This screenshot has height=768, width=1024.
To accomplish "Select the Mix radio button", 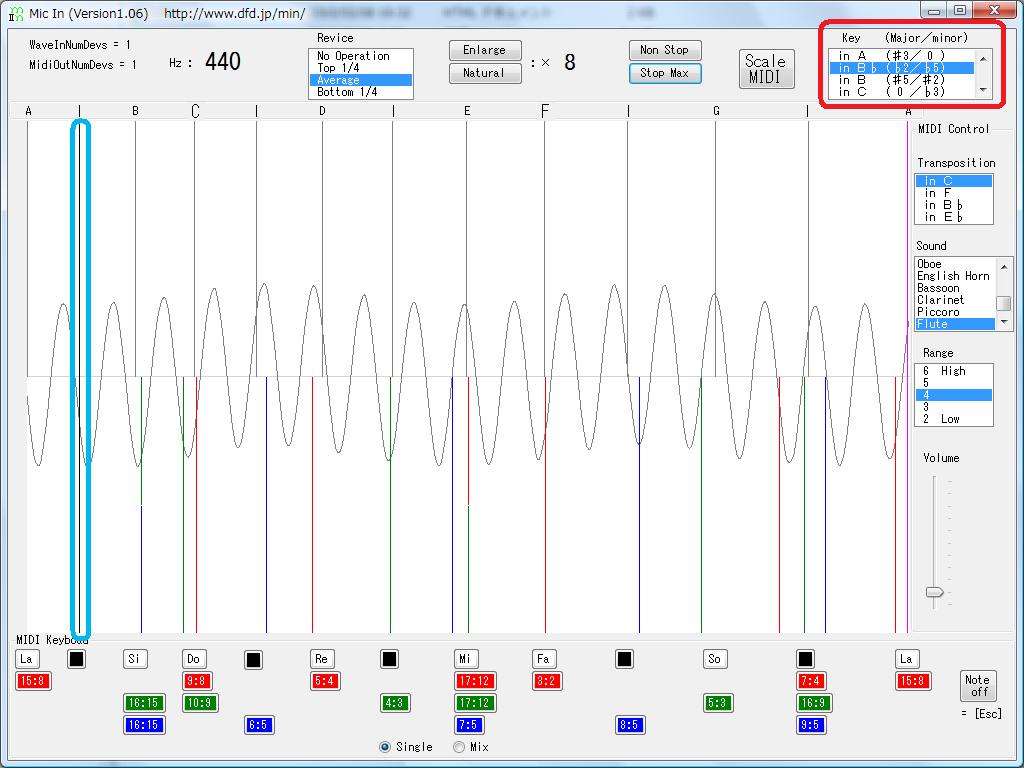I will pos(459,746).
